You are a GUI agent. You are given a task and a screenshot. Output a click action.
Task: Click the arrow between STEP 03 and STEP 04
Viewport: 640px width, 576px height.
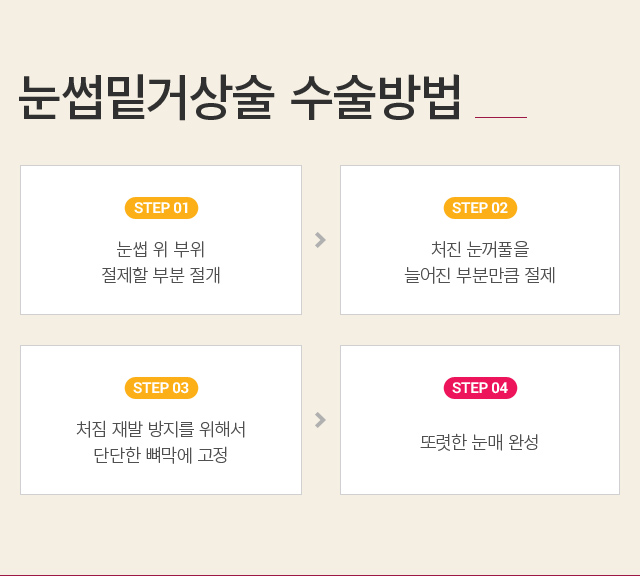320,420
